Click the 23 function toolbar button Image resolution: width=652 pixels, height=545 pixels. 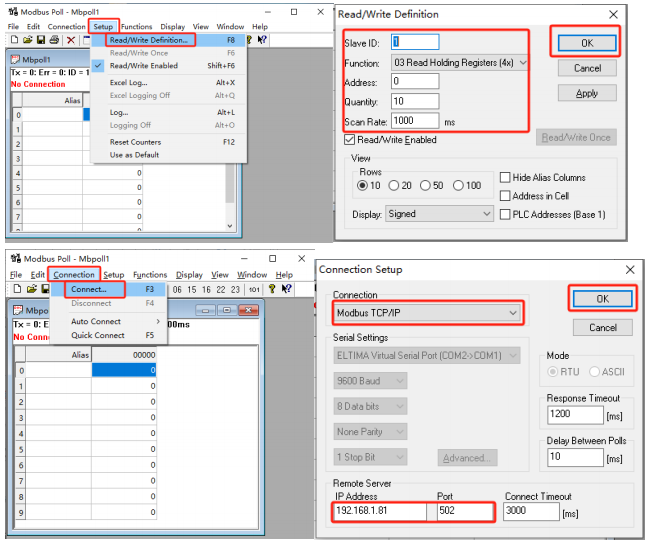tap(235, 290)
